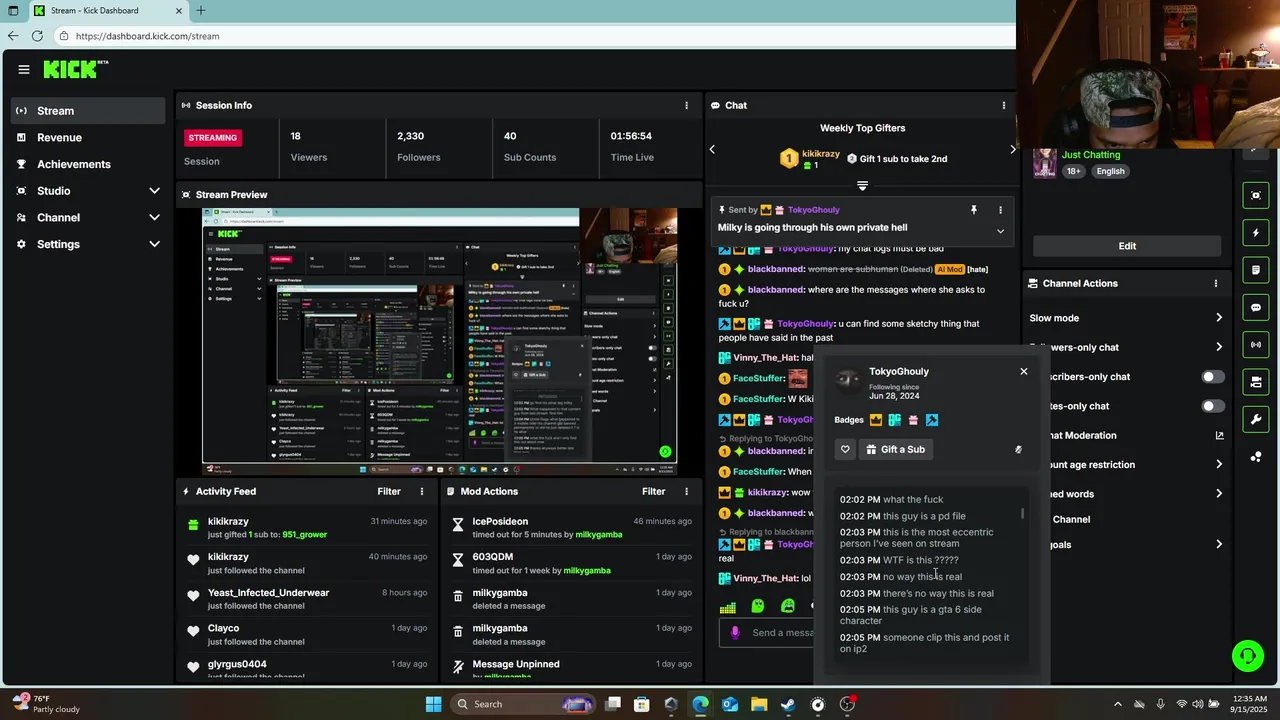1280x720 pixels.
Task: Open File Explorer from the taskbar
Action: (x=759, y=704)
